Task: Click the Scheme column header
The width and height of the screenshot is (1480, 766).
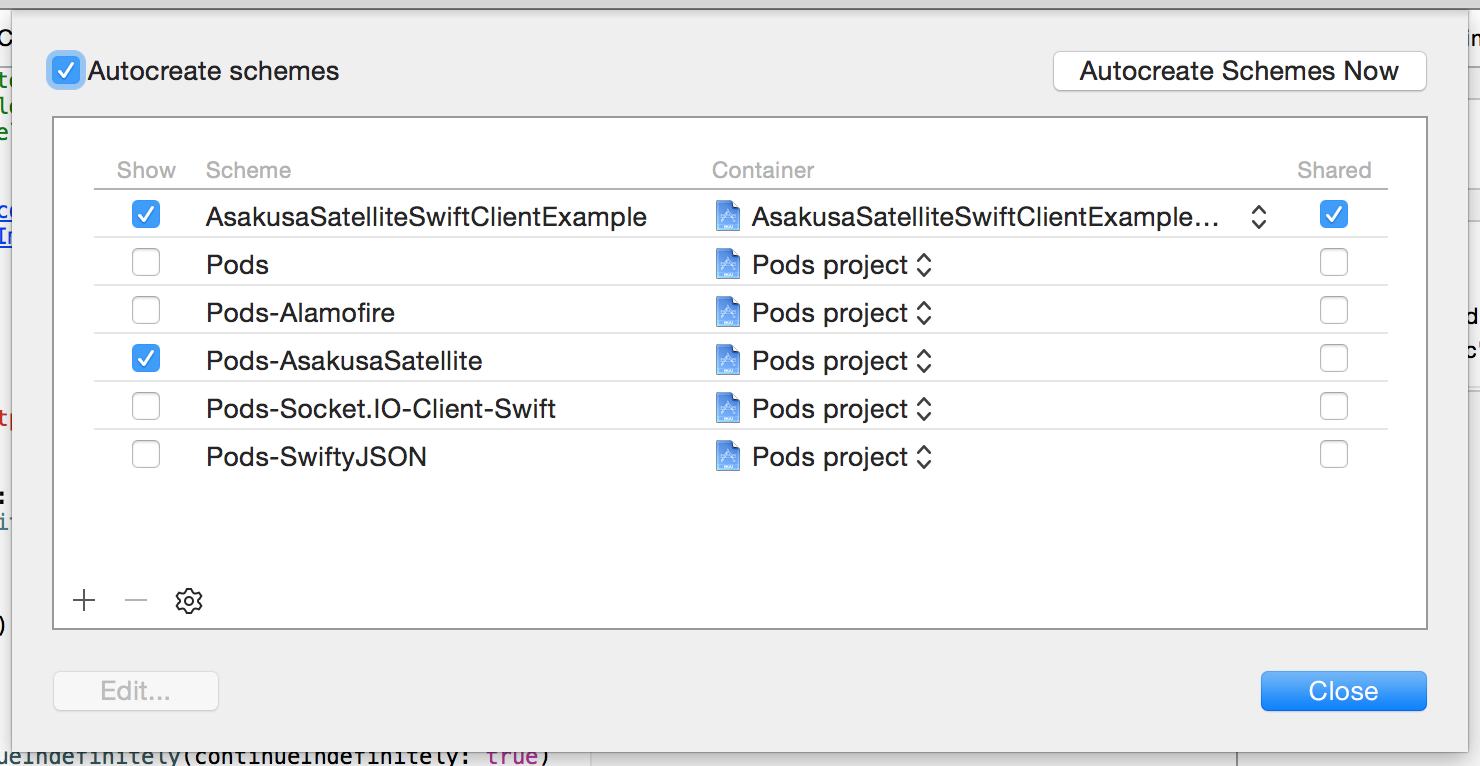Action: 248,170
